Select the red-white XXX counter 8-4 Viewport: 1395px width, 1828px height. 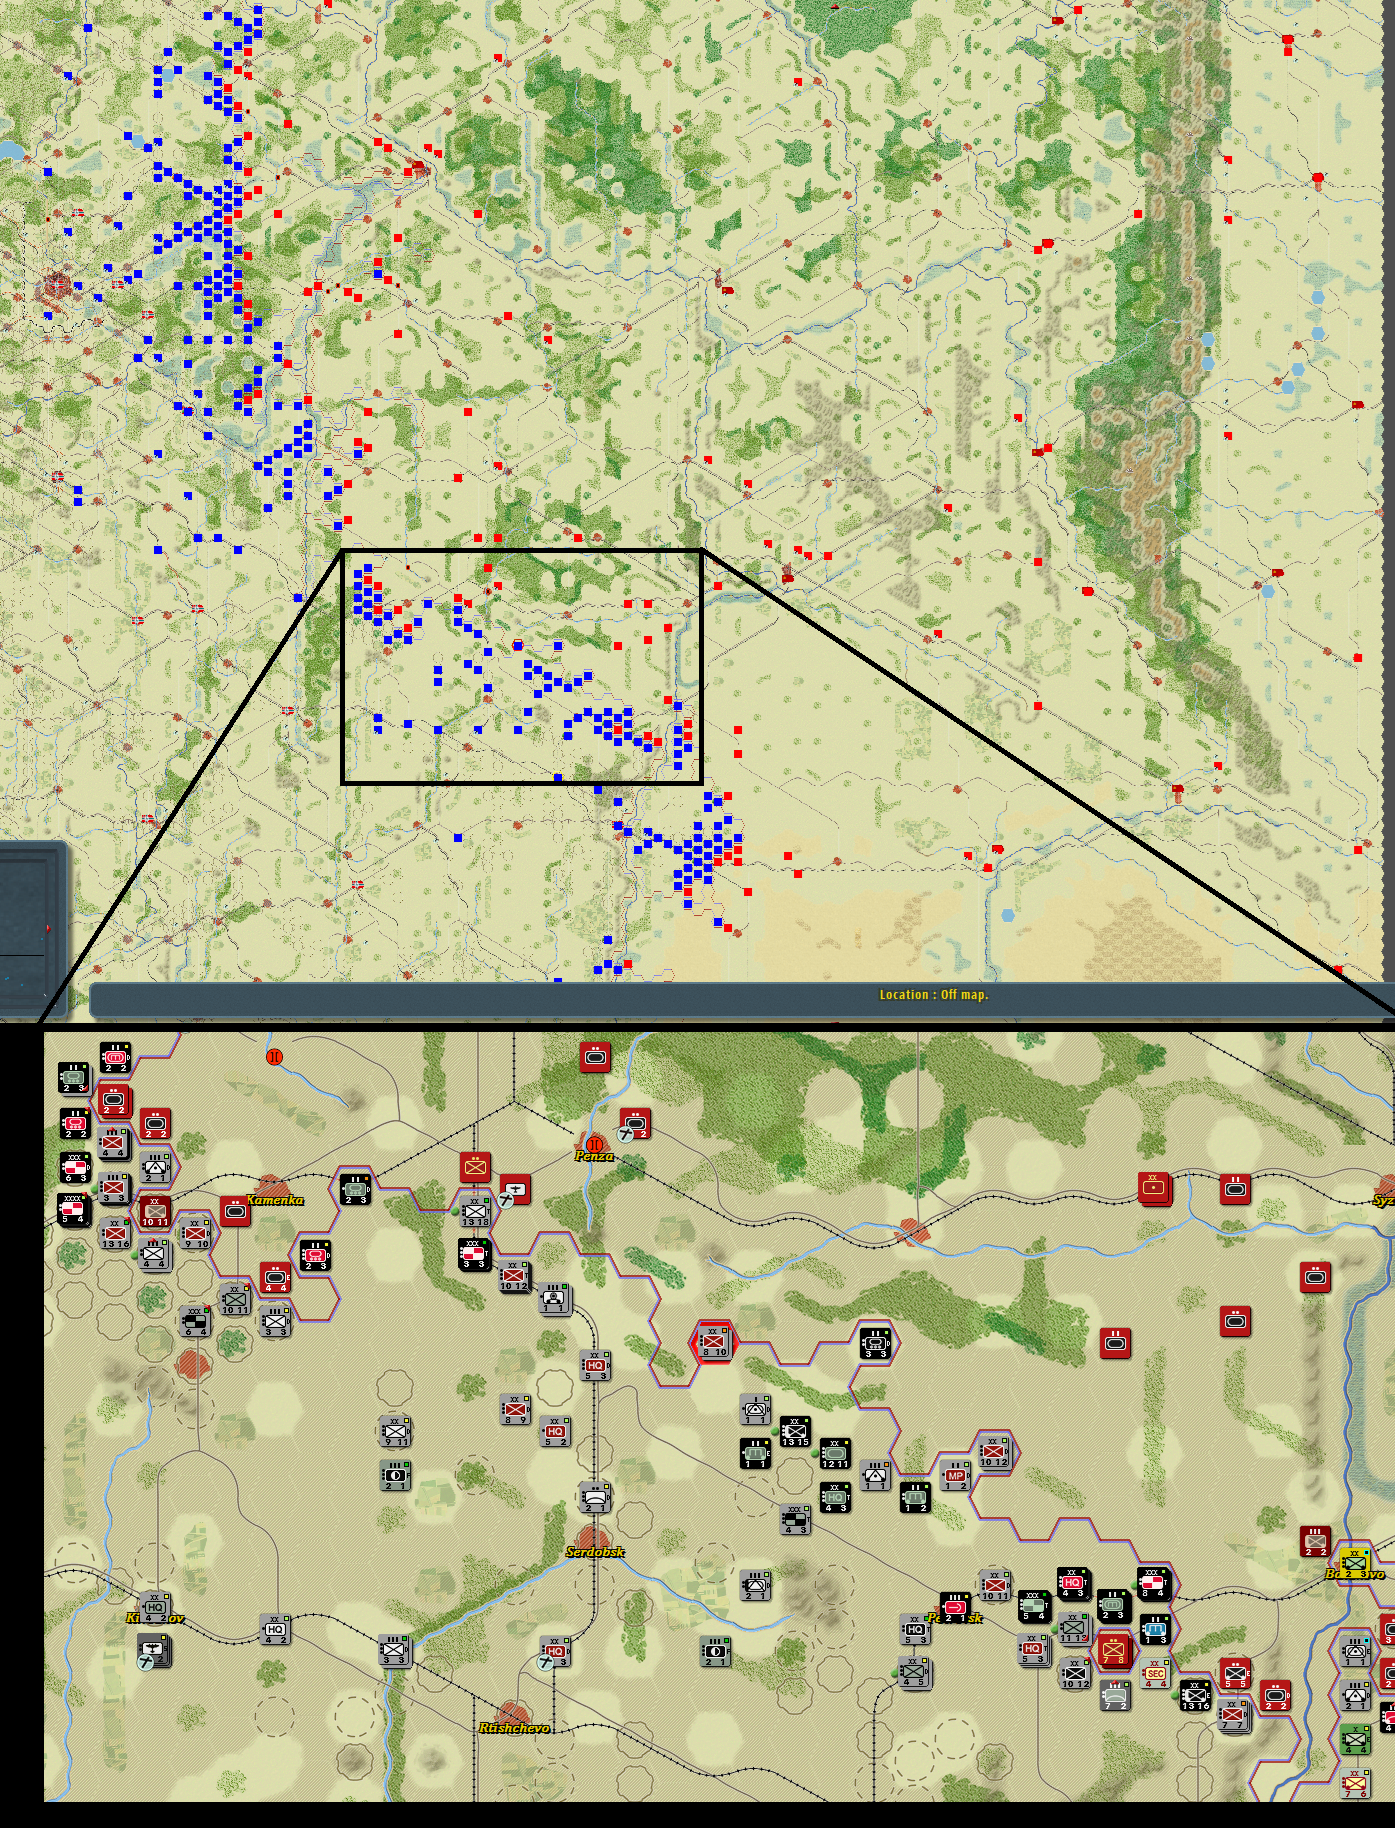(1154, 1583)
